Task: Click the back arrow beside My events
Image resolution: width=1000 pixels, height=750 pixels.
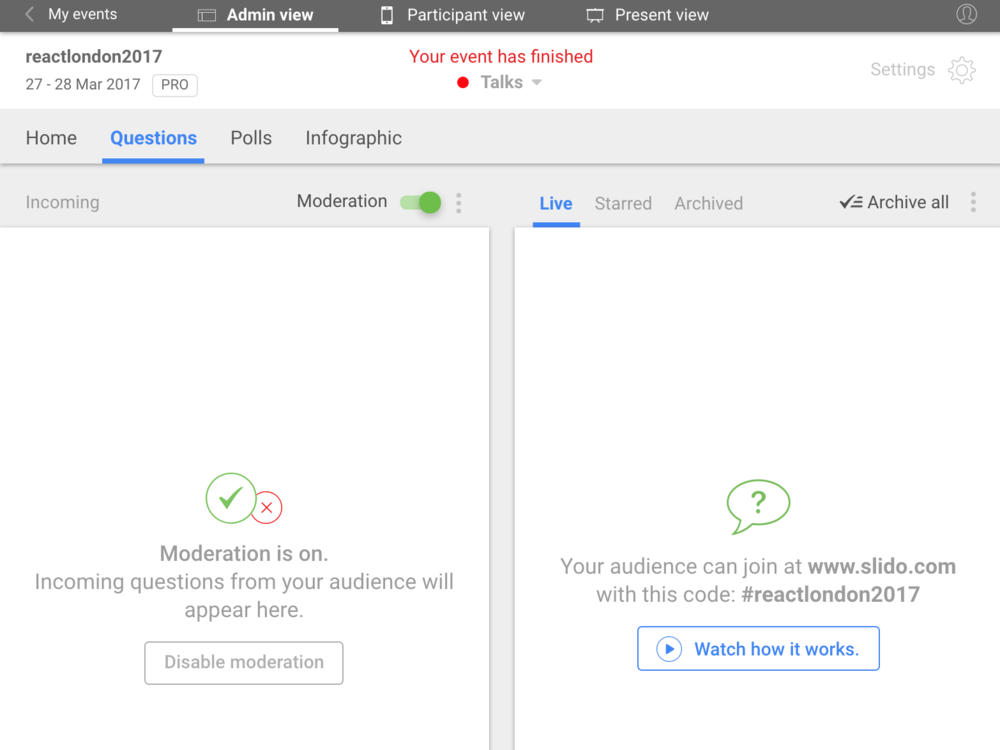Action: pyautogui.click(x=30, y=15)
